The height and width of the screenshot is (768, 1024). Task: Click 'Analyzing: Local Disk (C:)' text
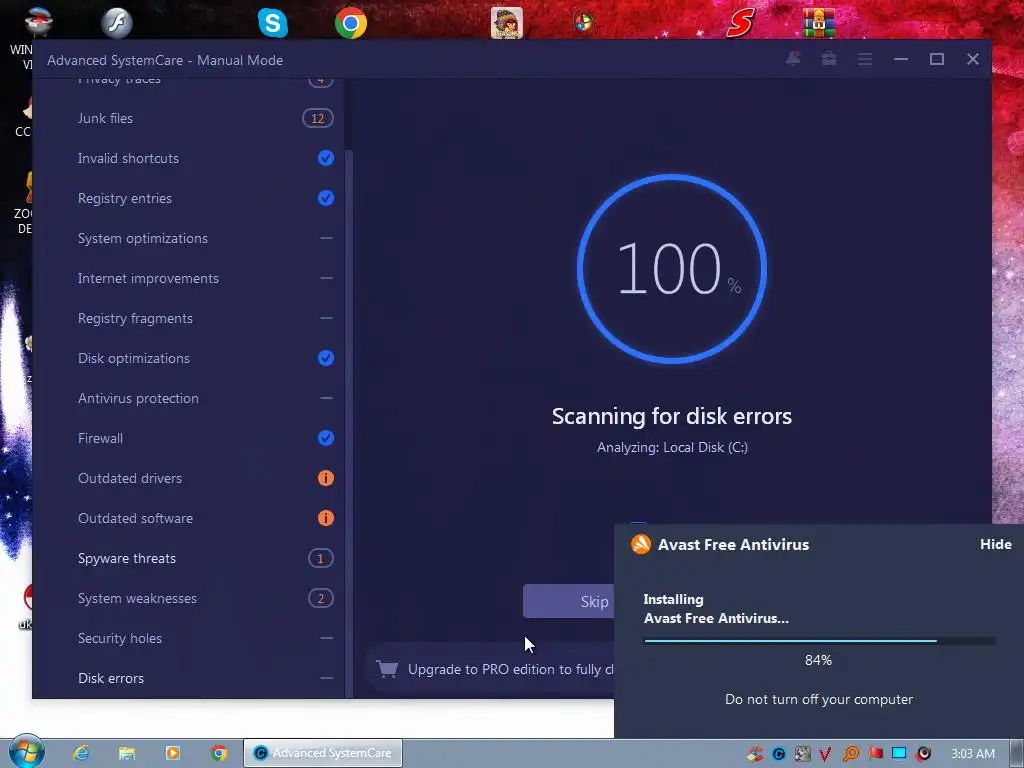[x=672, y=447]
